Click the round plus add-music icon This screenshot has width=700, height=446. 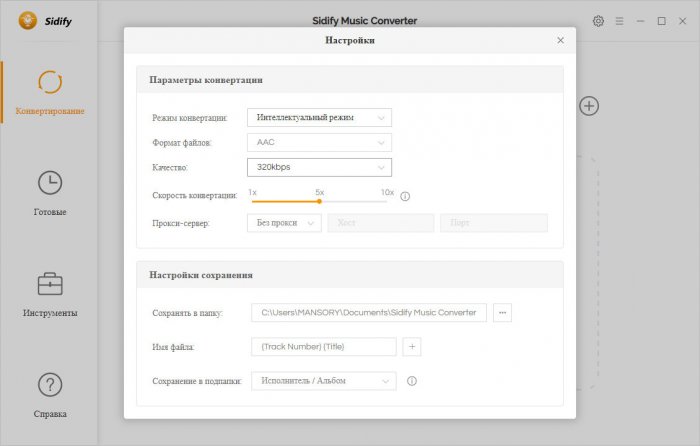click(x=589, y=105)
